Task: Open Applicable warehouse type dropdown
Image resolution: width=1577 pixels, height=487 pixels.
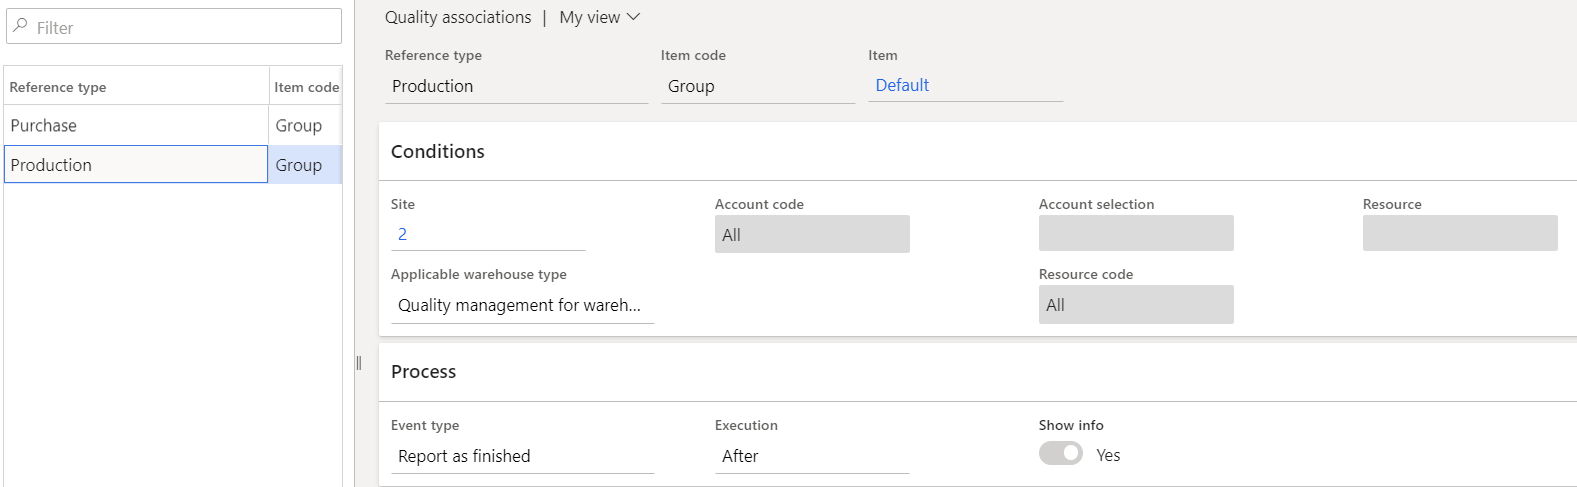Action: coord(521,305)
